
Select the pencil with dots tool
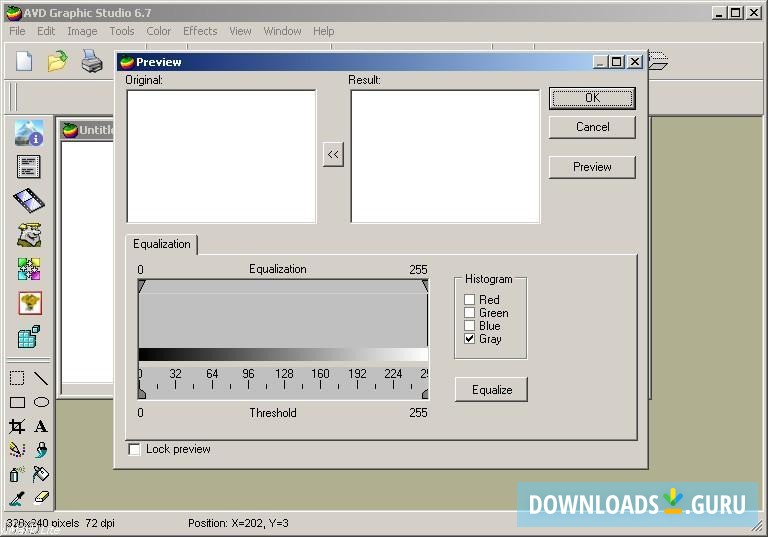click(x=17, y=450)
